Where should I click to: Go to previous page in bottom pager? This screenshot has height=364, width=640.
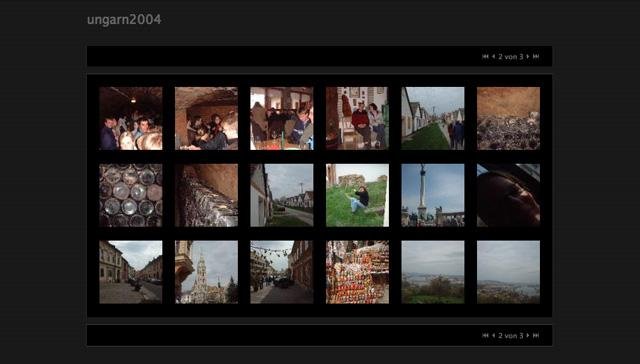(493, 335)
